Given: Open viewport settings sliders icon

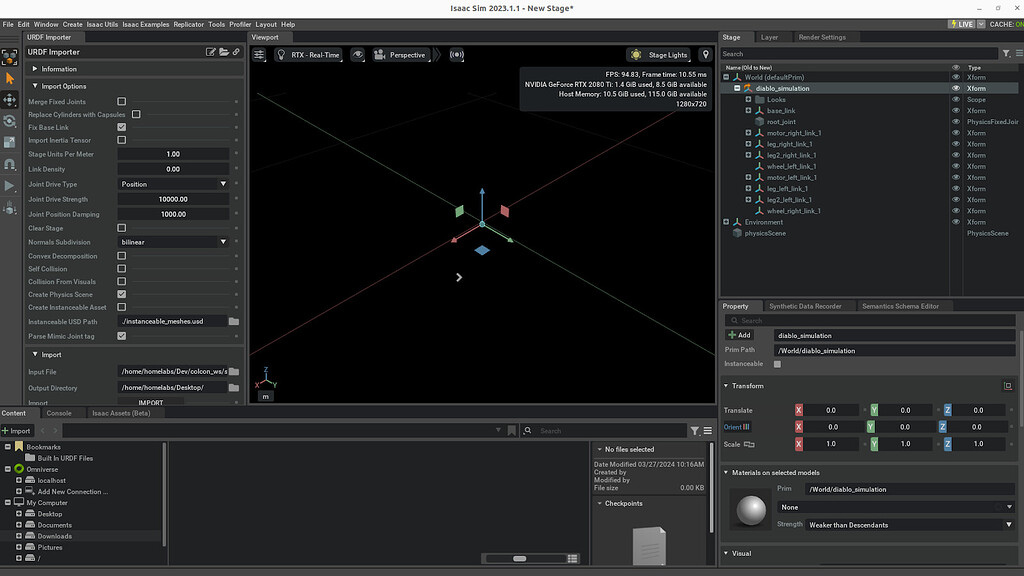Looking at the screenshot, I should pos(259,55).
